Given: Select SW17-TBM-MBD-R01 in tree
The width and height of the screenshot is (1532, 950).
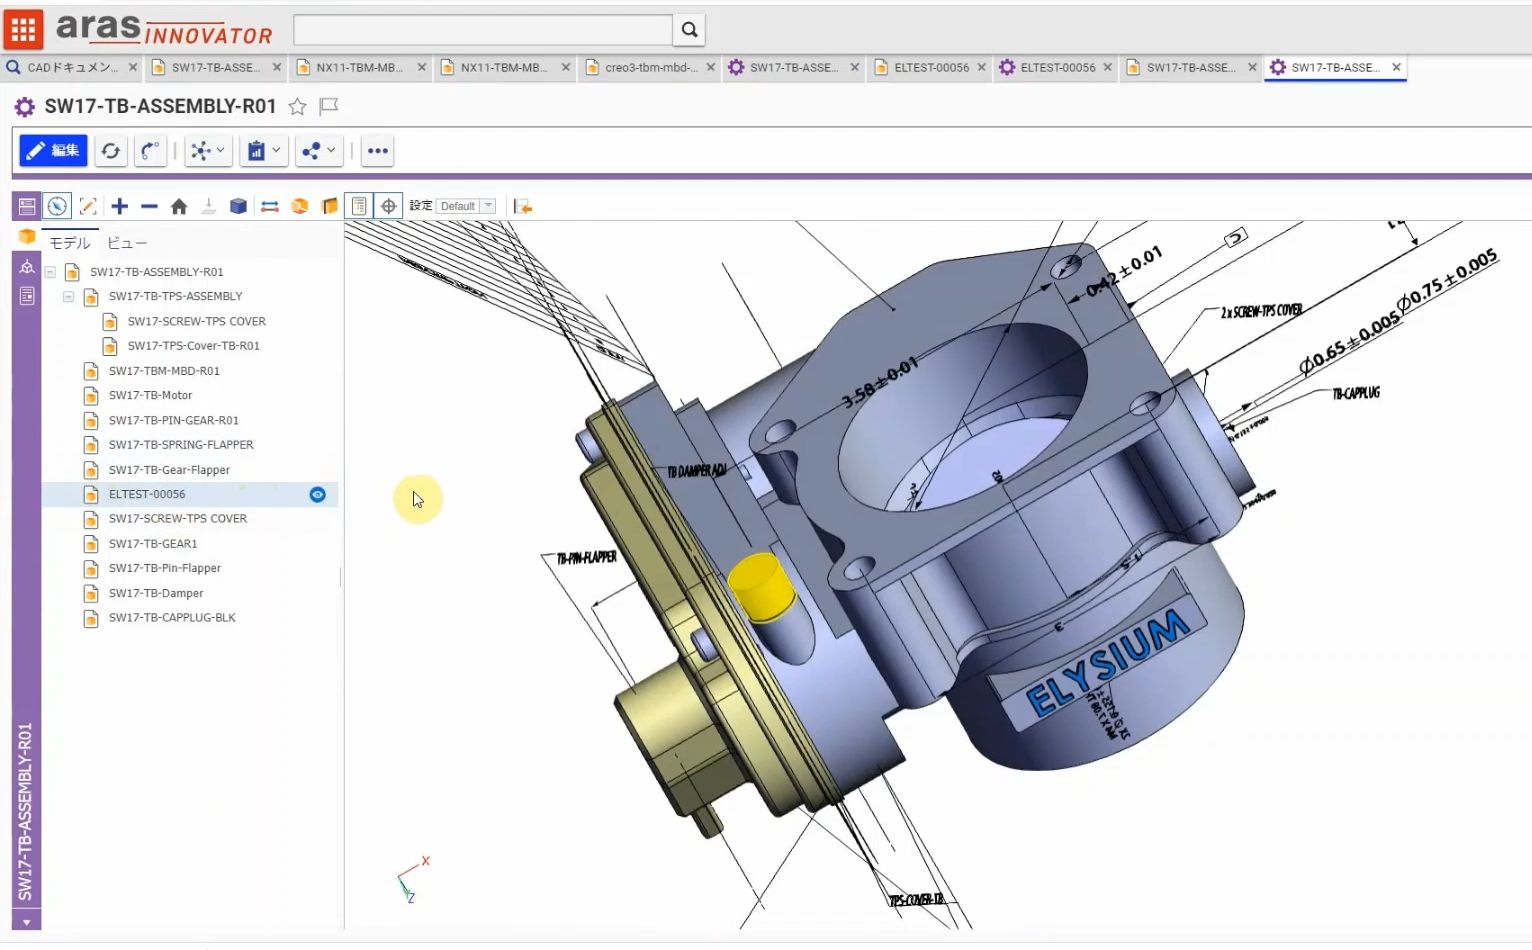Looking at the screenshot, I should (164, 371).
